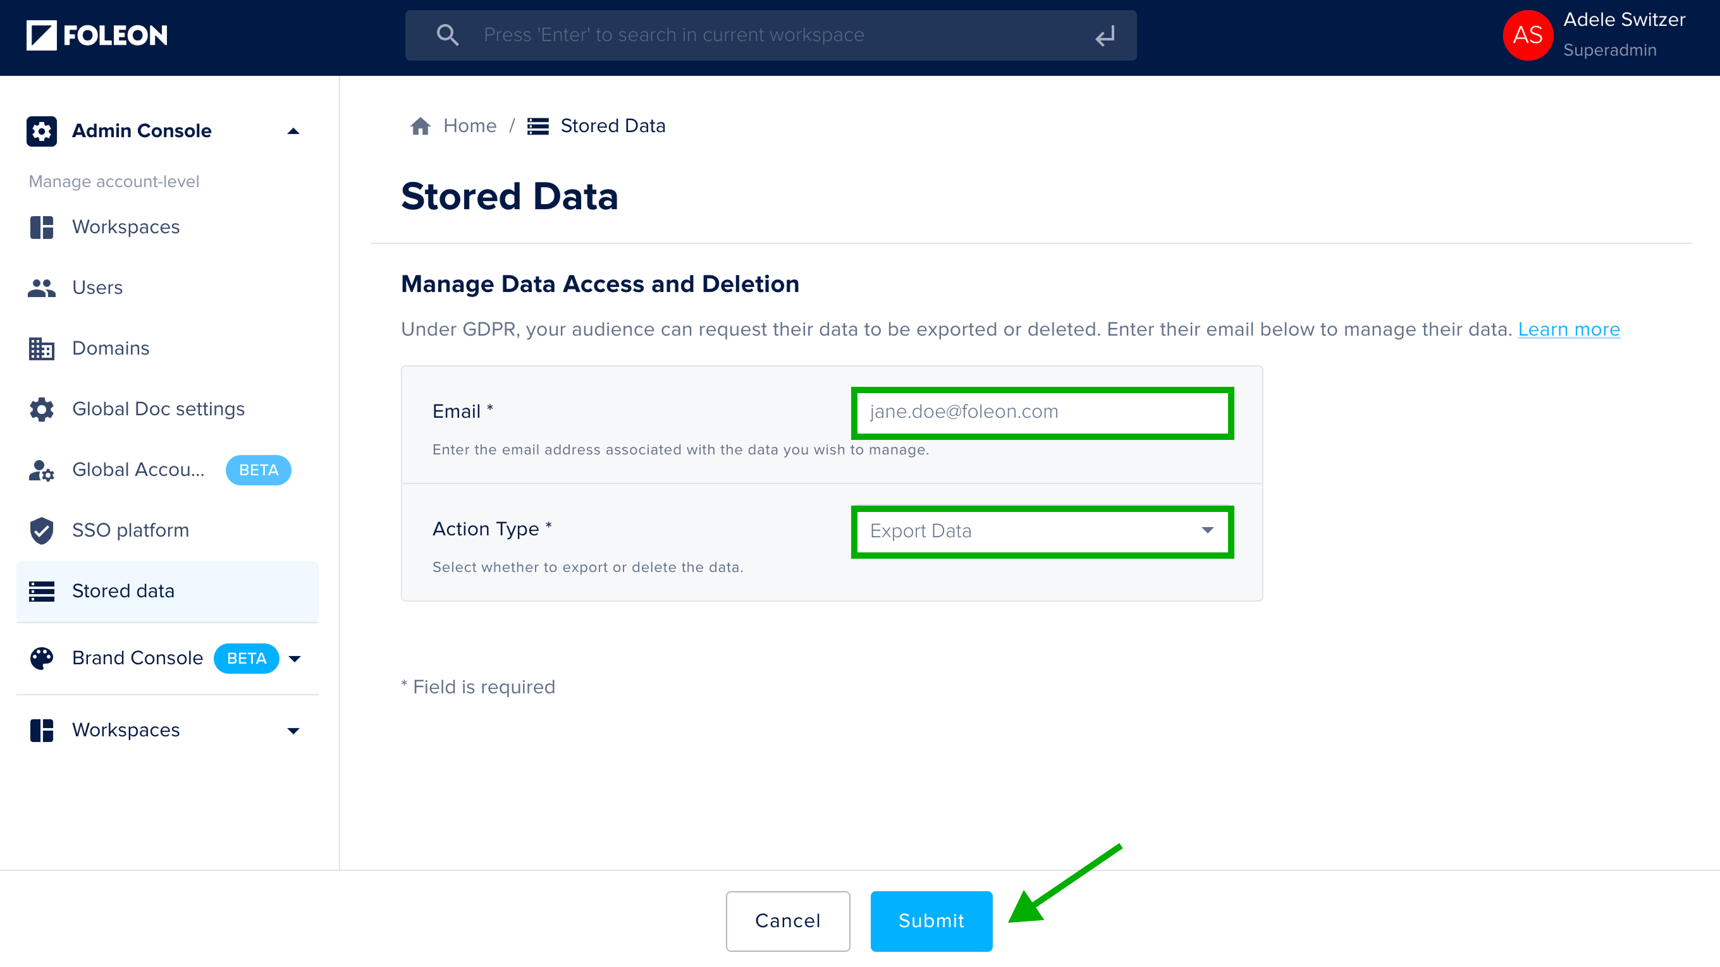Click the Domains building icon

42,348
